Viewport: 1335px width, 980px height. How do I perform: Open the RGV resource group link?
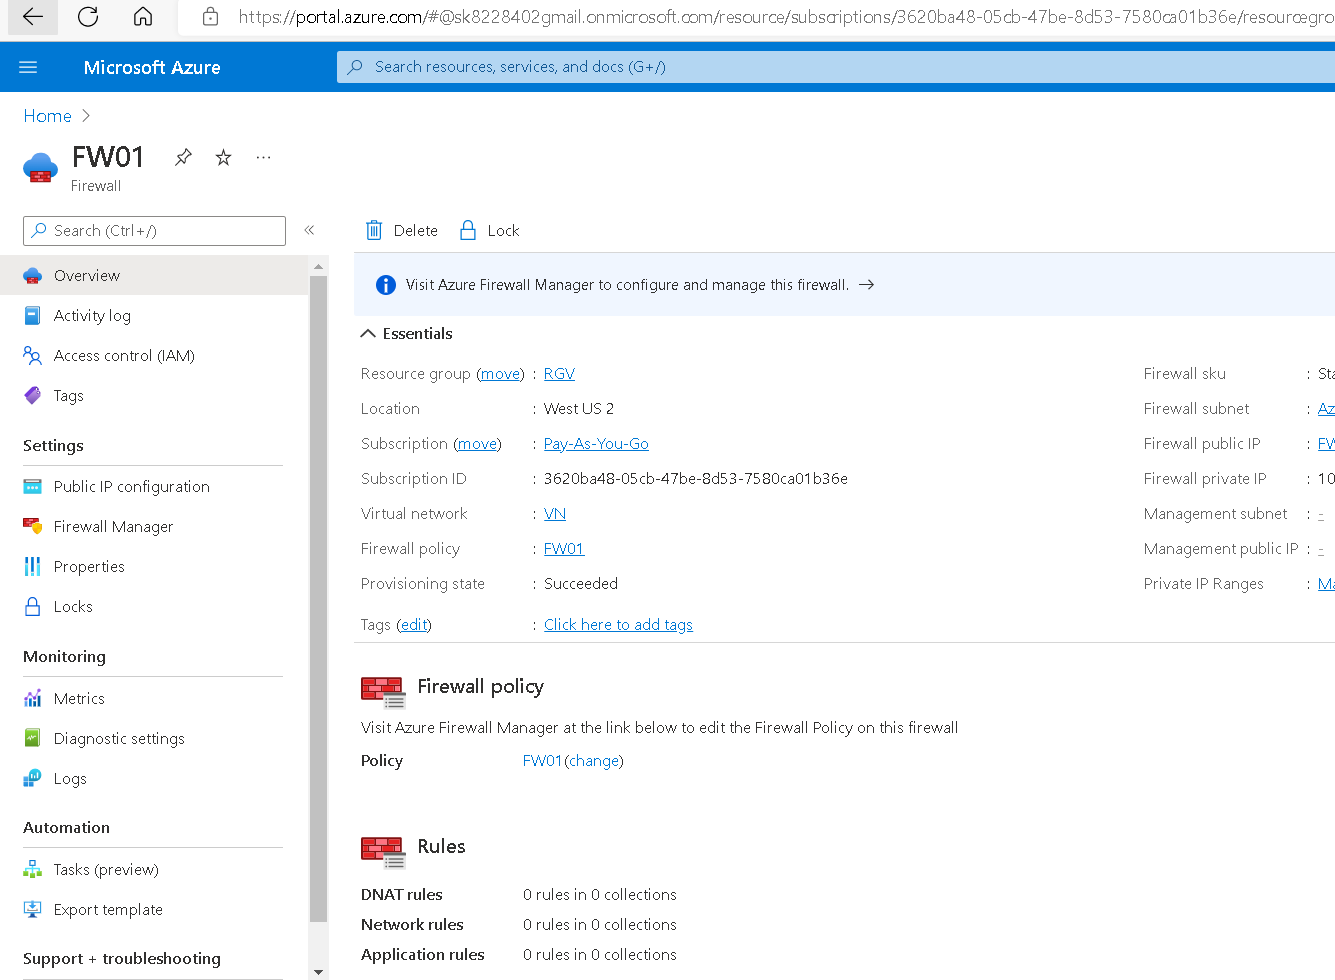click(x=559, y=374)
